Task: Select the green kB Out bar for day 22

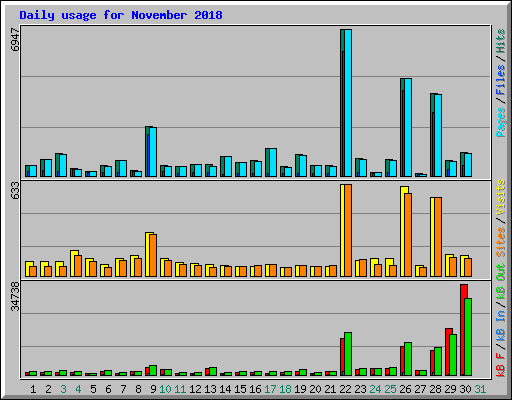Action: [348, 354]
